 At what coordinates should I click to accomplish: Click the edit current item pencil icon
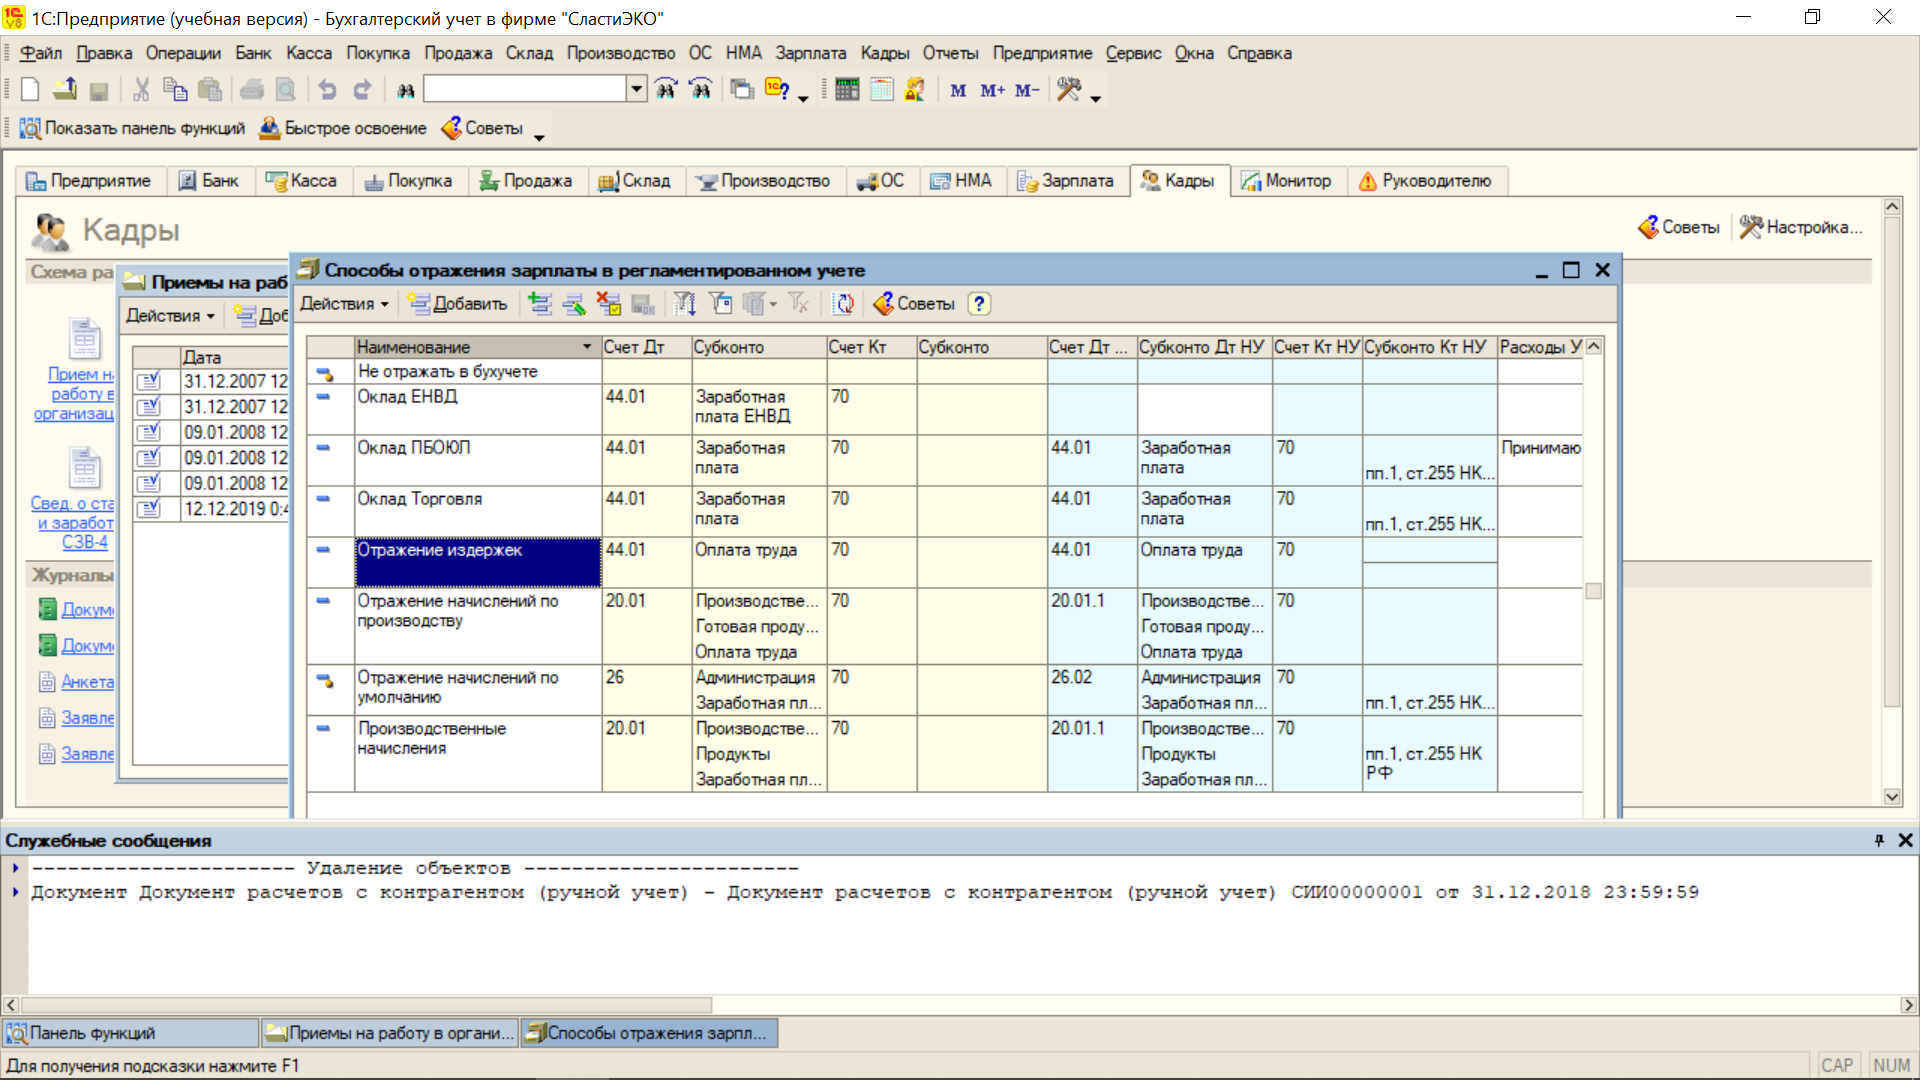574,304
